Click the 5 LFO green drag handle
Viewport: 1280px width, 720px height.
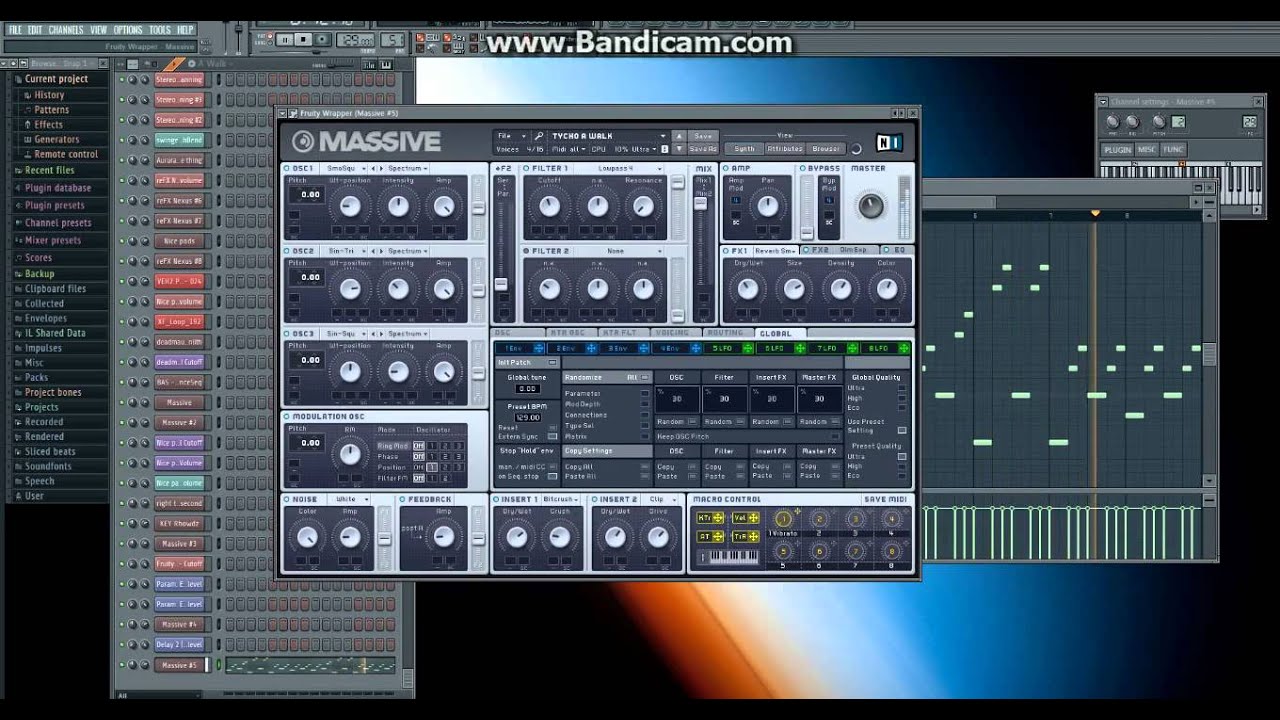pyautogui.click(x=747, y=348)
